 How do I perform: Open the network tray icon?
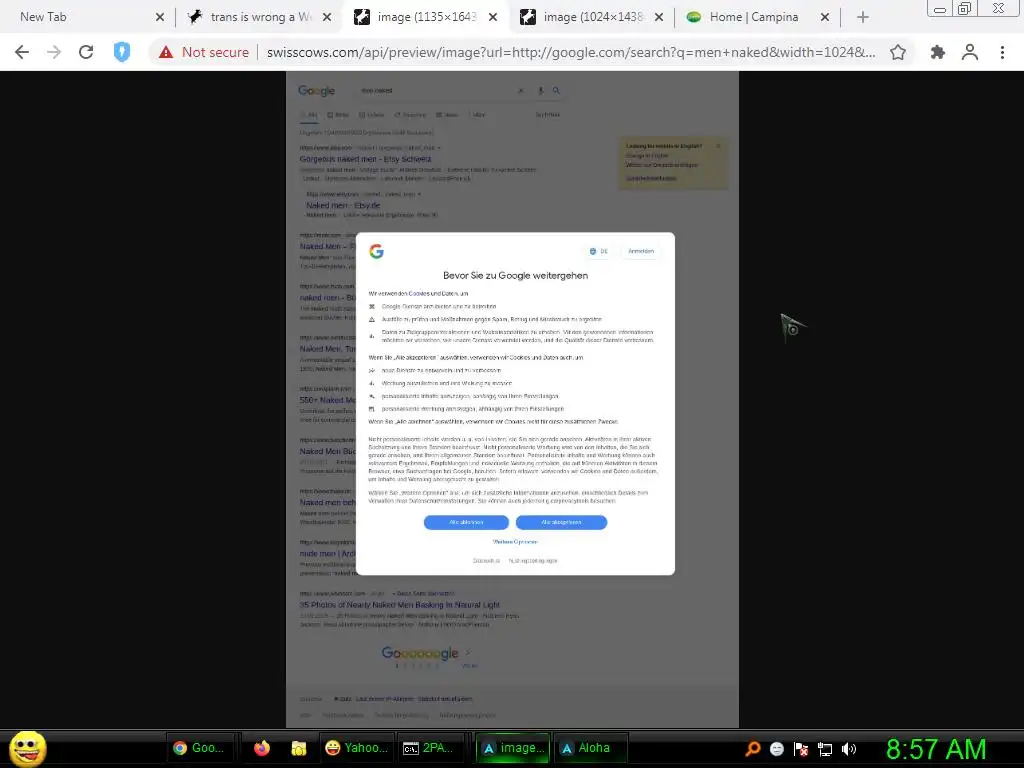(x=825, y=749)
